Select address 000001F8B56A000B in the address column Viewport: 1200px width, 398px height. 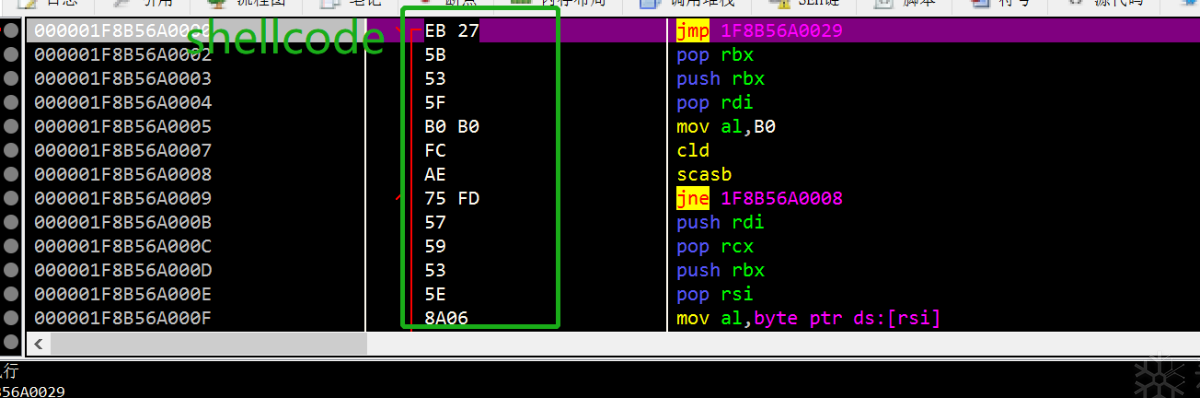(123, 223)
